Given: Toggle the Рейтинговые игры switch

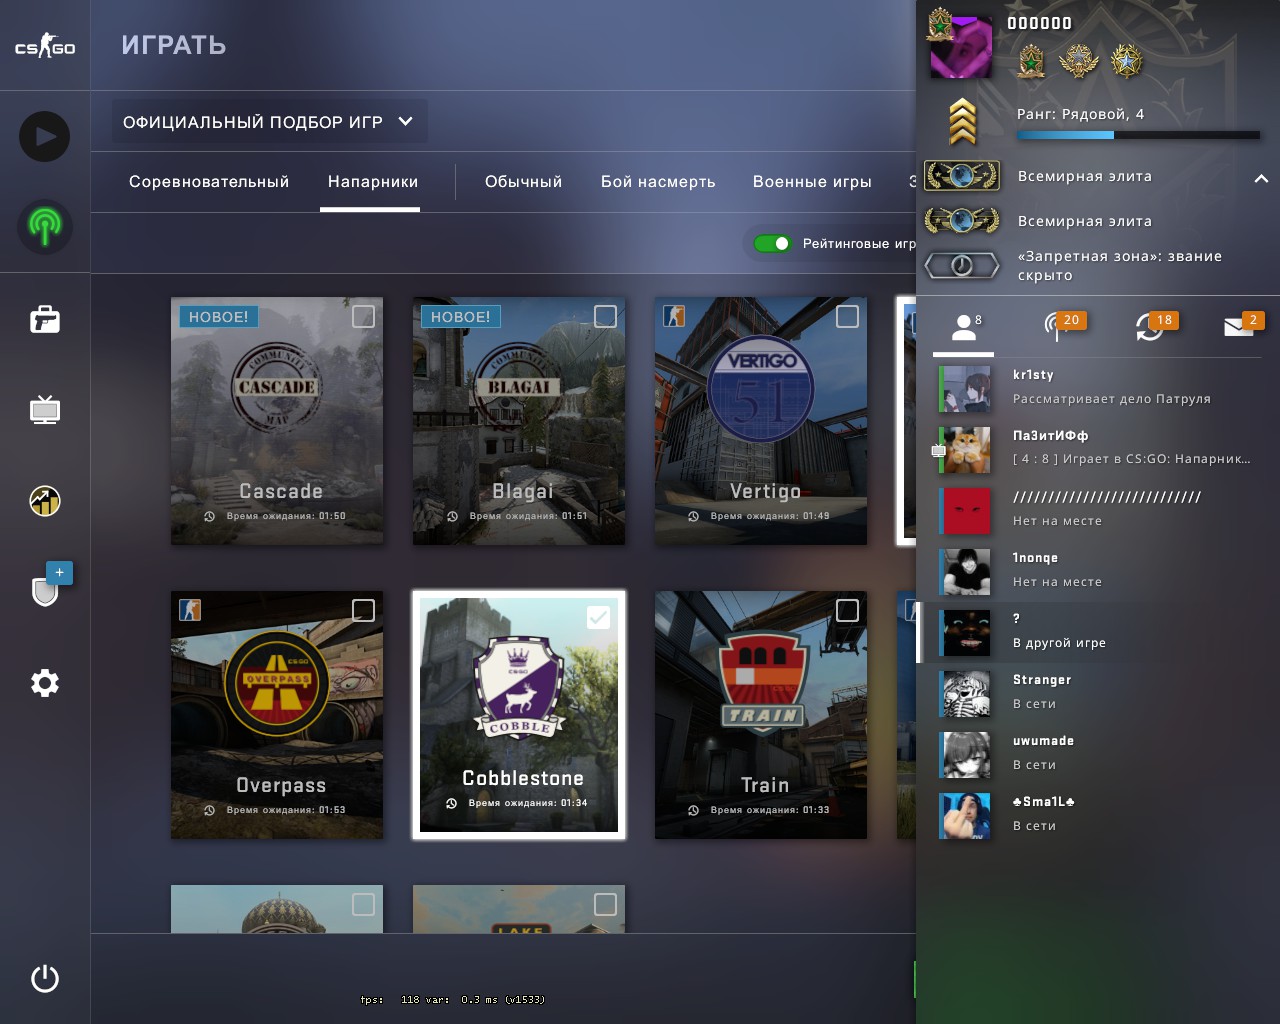Looking at the screenshot, I should 772,243.
